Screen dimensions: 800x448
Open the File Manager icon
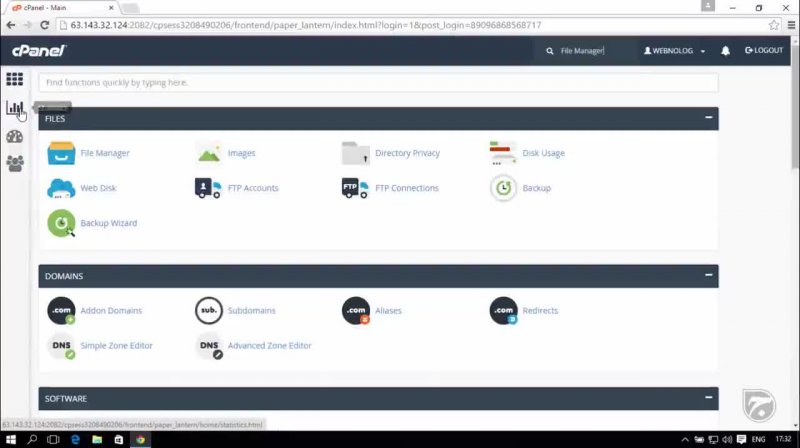(61, 153)
